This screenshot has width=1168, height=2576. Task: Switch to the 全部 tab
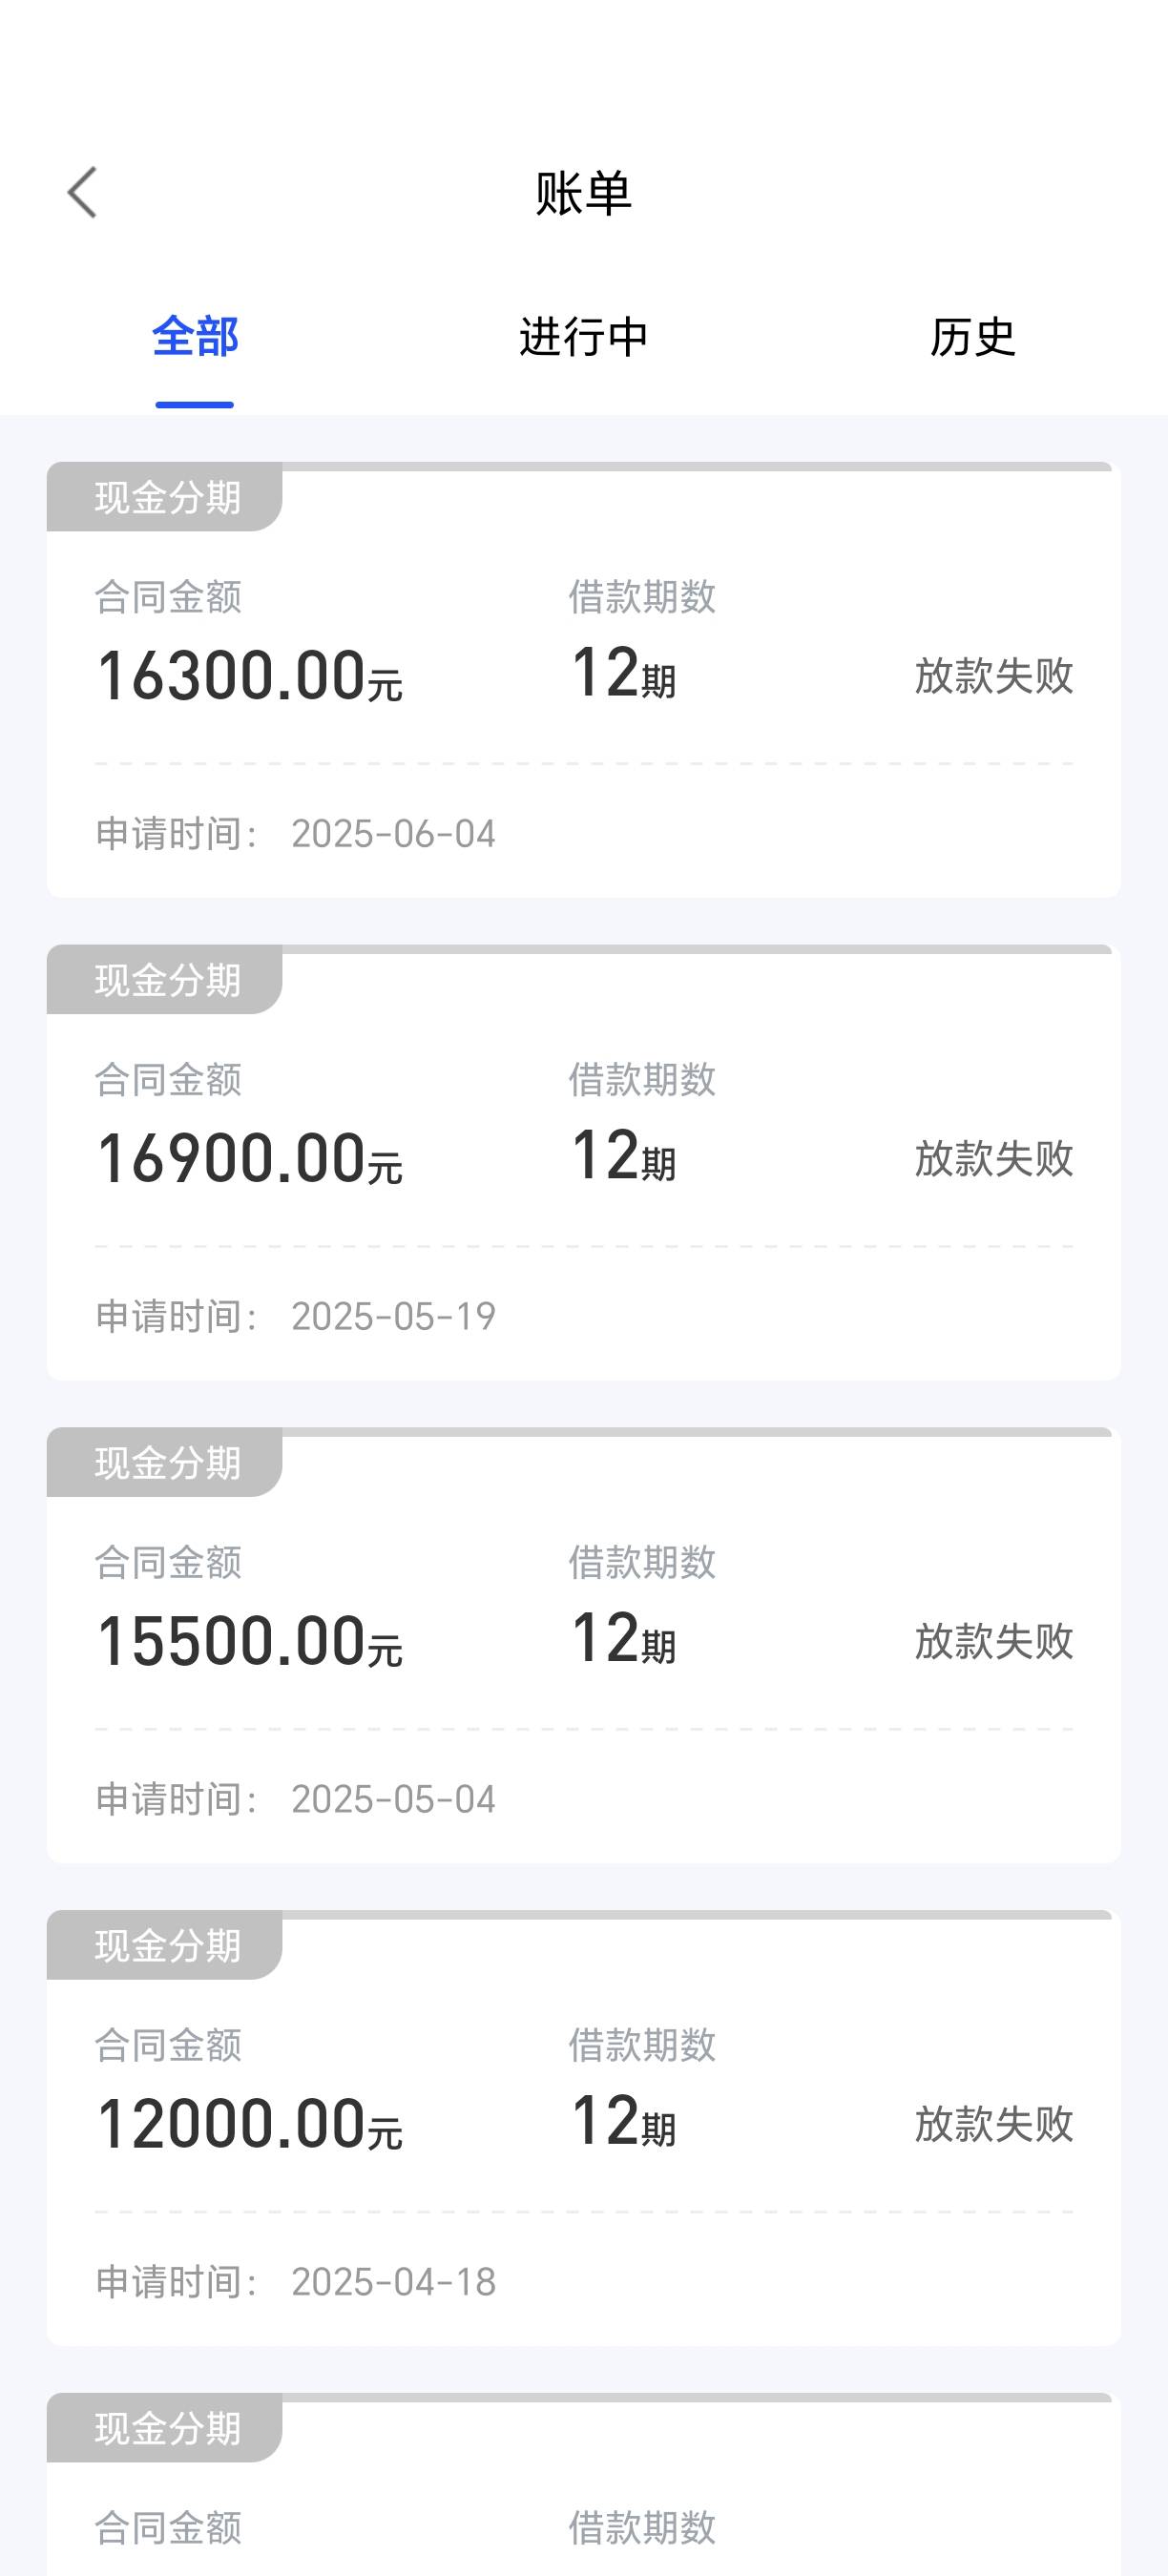pos(195,336)
